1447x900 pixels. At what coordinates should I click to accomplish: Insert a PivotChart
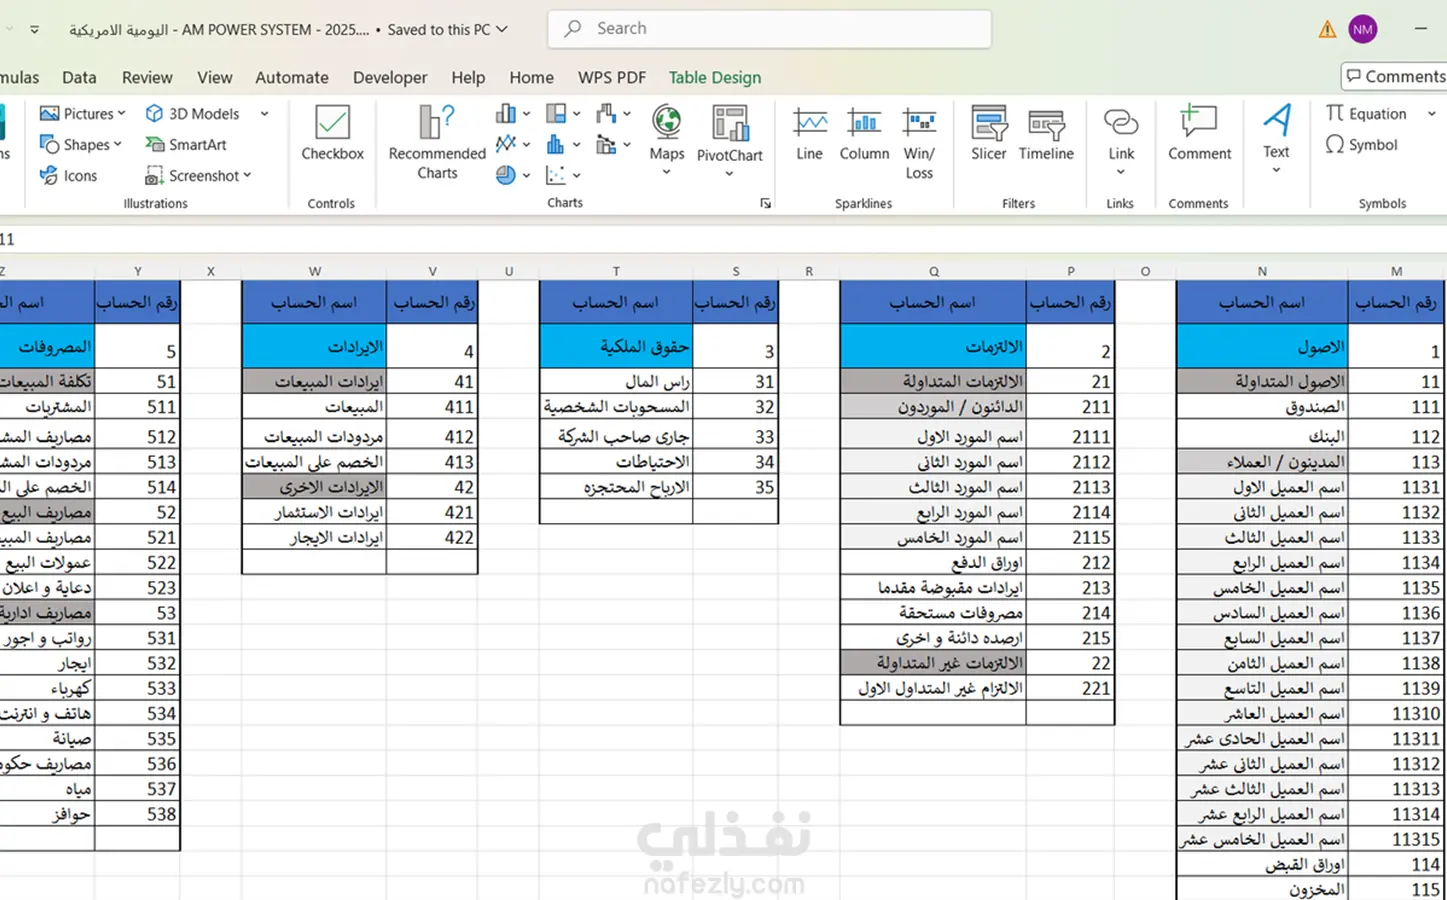730,141
